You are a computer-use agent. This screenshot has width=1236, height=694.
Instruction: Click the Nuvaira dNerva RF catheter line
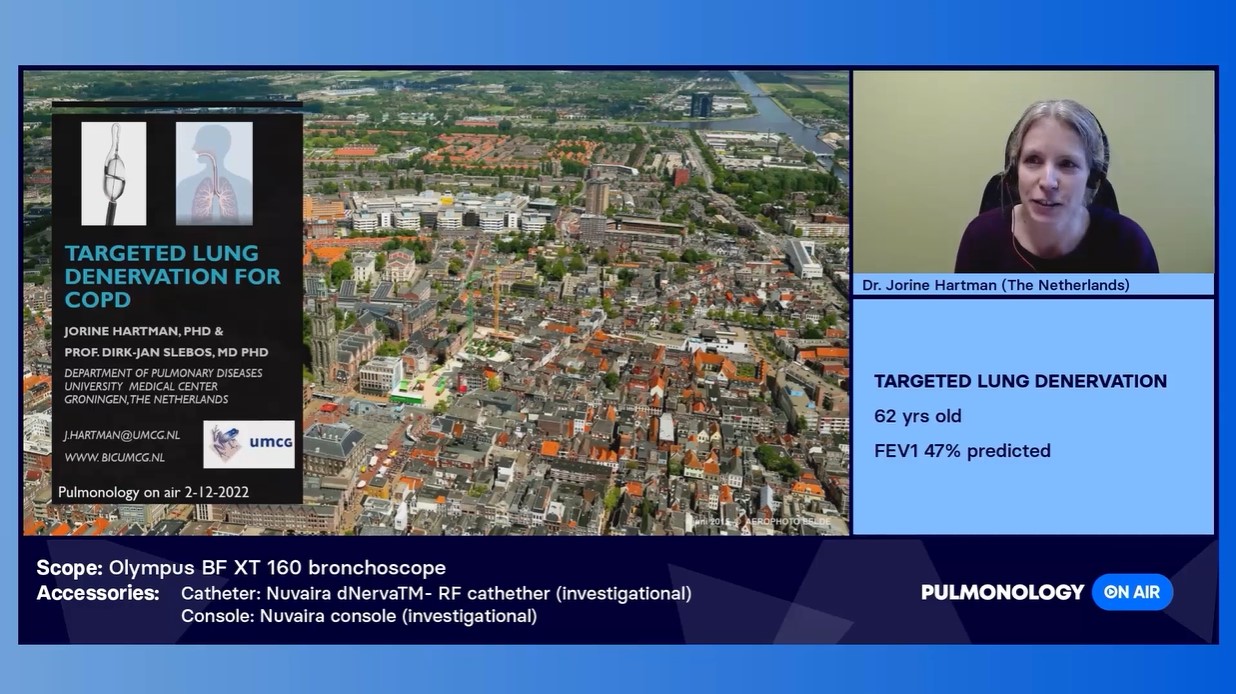point(436,593)
